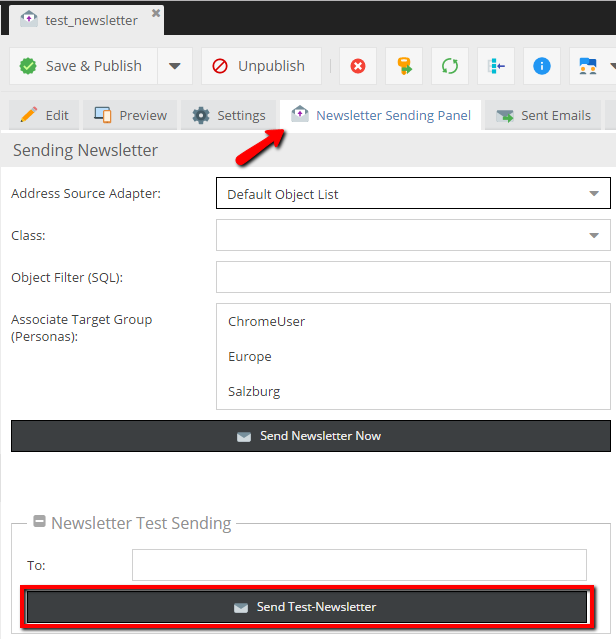Switch to the Edit tab
The height and width of the screenshot is (639, 616).
(x=44, y=115)
